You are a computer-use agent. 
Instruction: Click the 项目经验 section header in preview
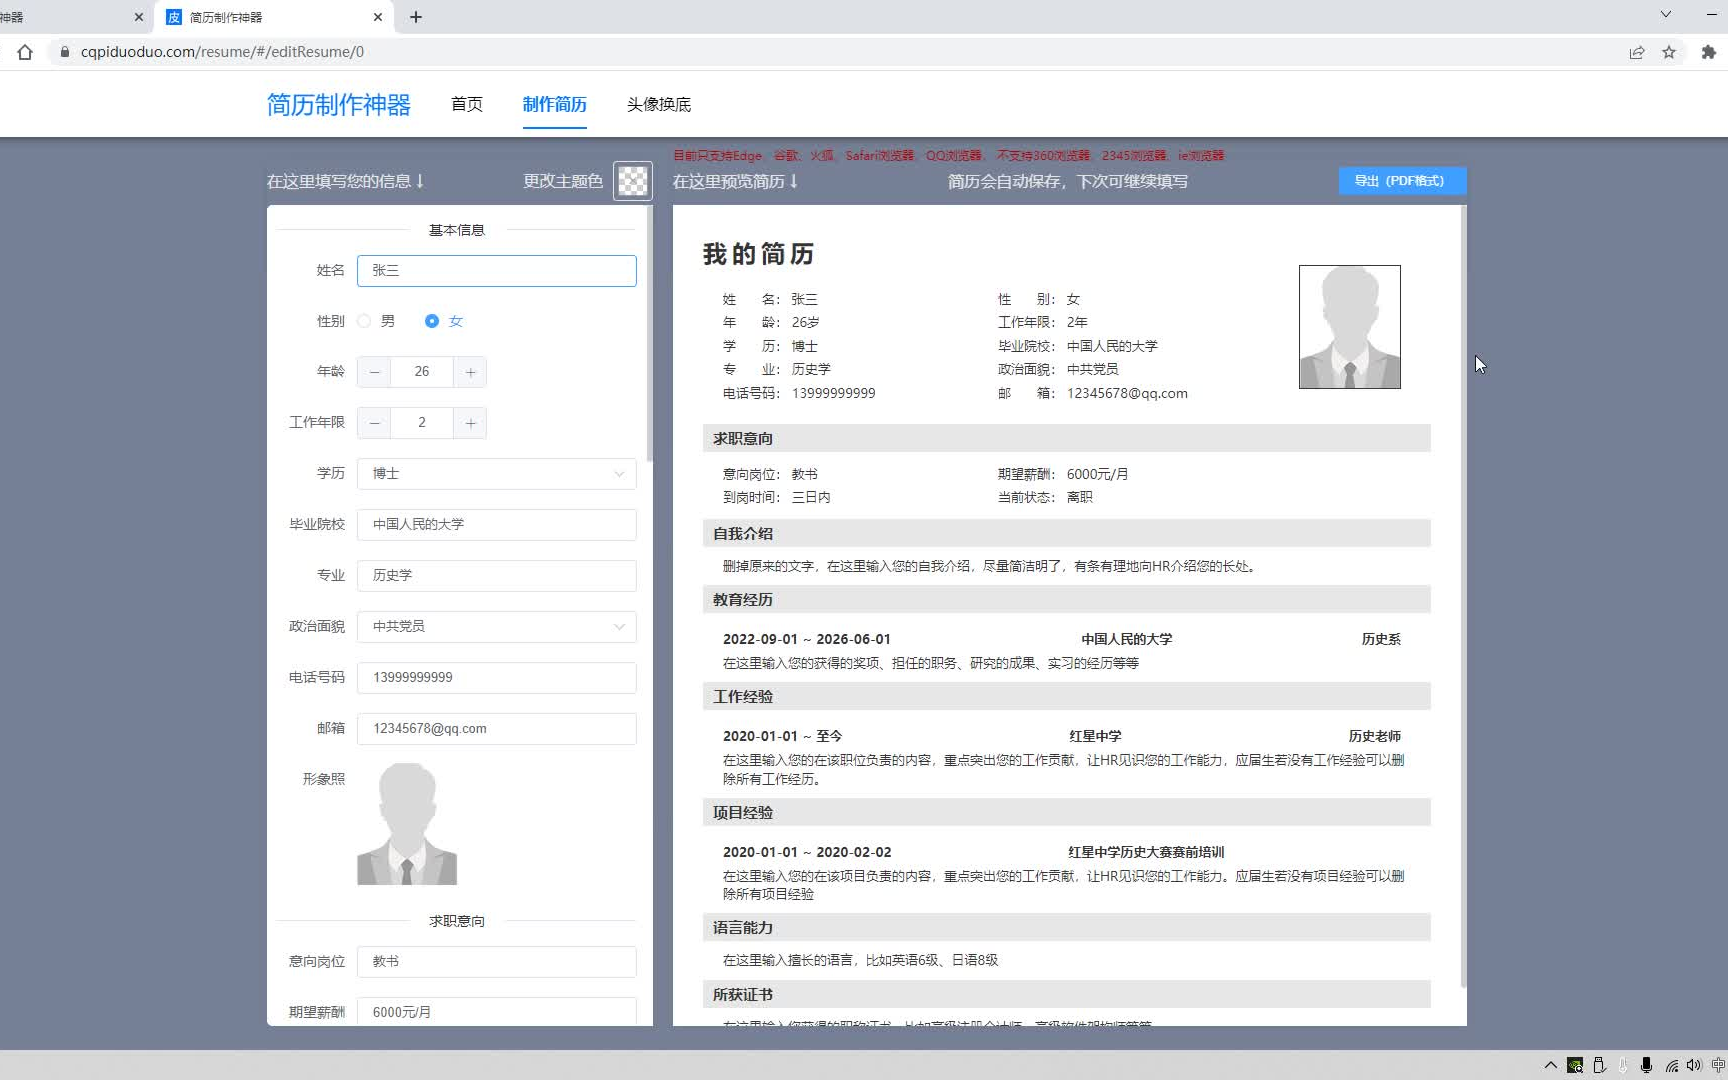tap(1067, 813)
